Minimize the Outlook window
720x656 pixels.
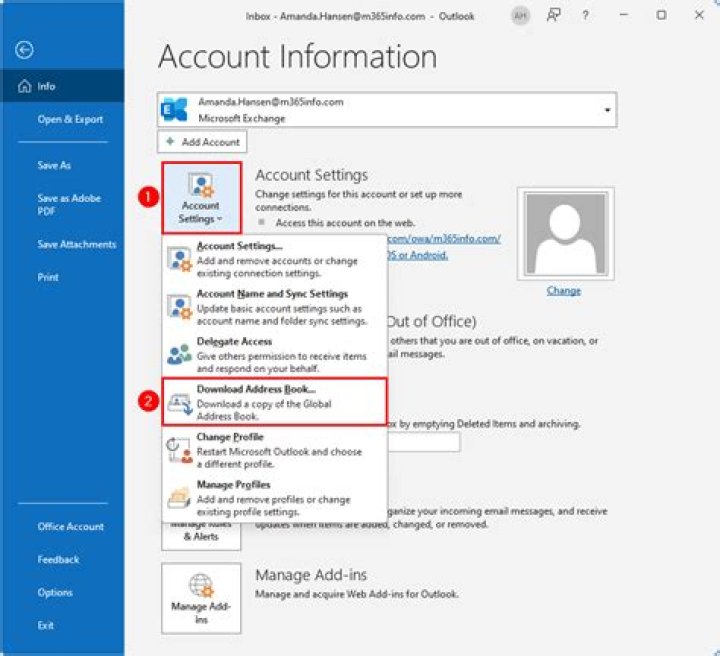pos(624,15)
